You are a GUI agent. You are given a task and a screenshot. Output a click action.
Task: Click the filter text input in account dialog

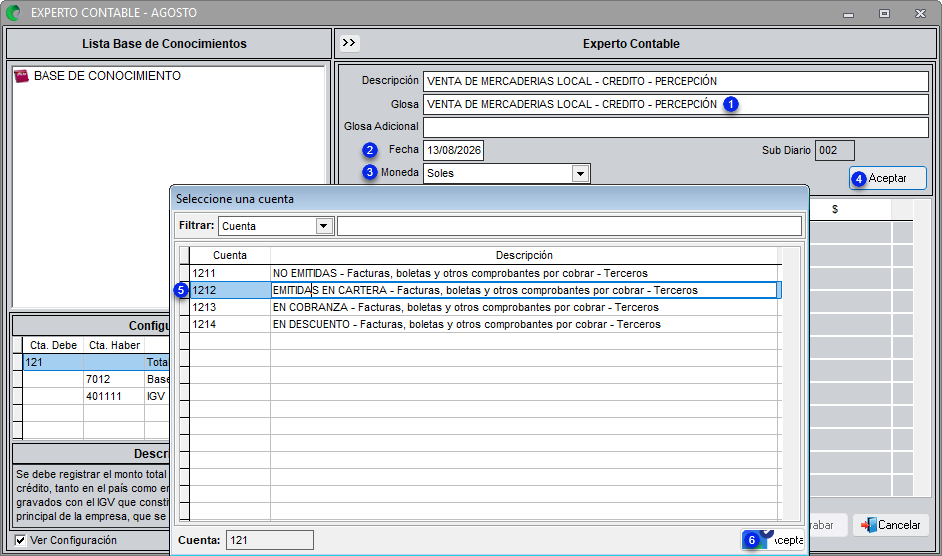570,226
